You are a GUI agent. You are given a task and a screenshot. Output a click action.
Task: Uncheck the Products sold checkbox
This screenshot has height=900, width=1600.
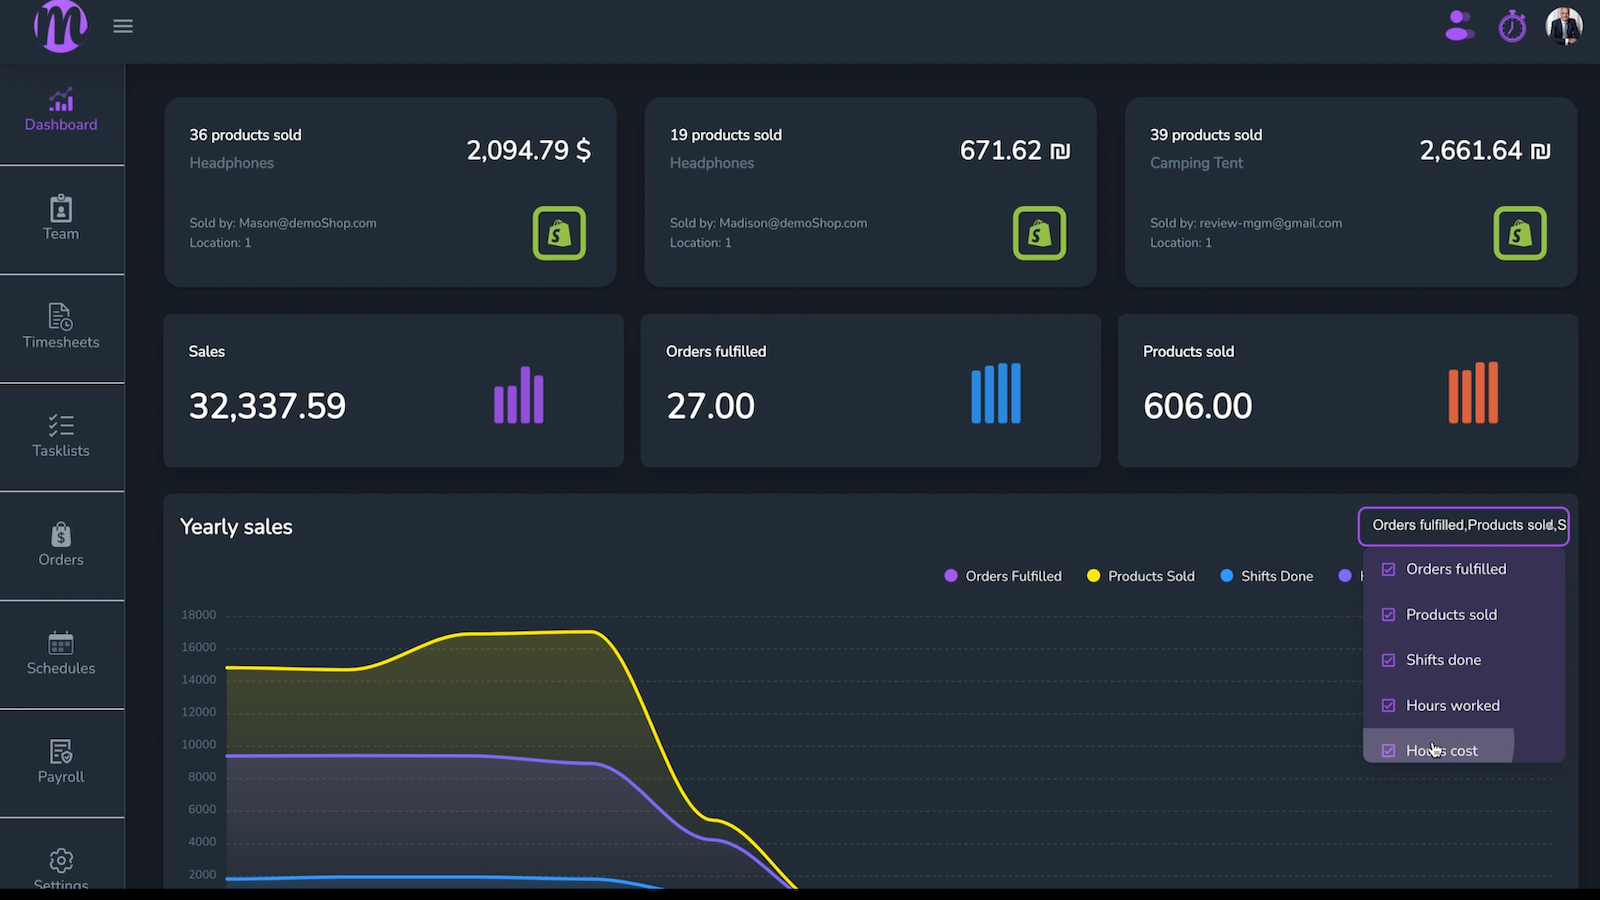click(1388, 615)
